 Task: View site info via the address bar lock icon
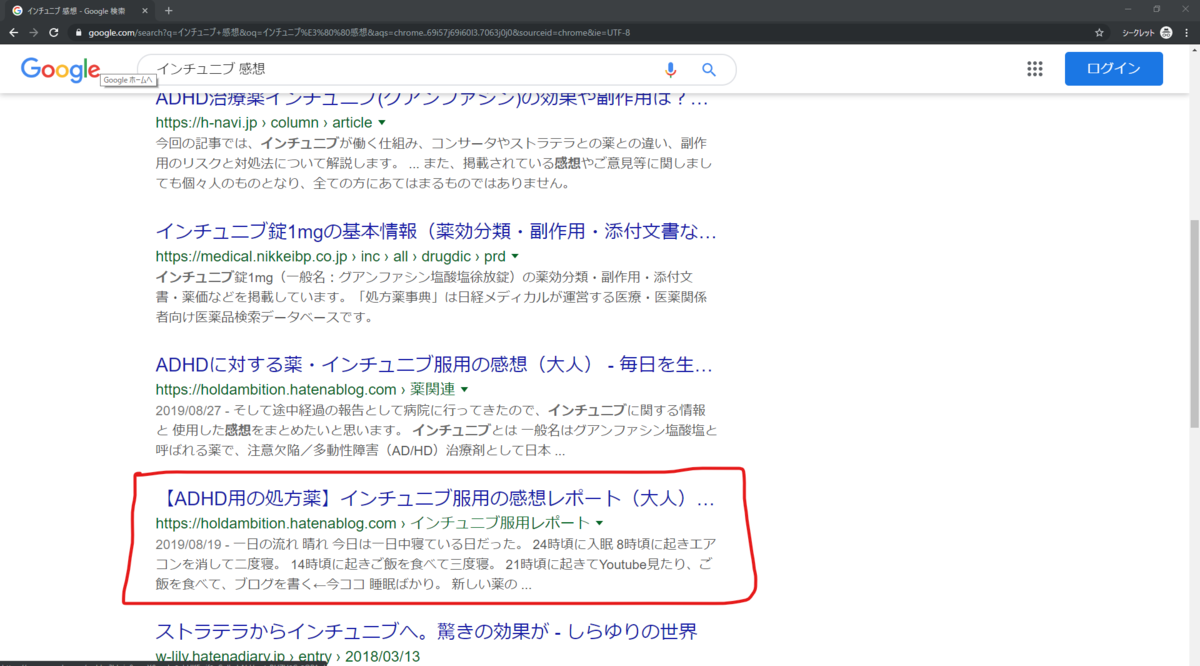click(81, 32)
